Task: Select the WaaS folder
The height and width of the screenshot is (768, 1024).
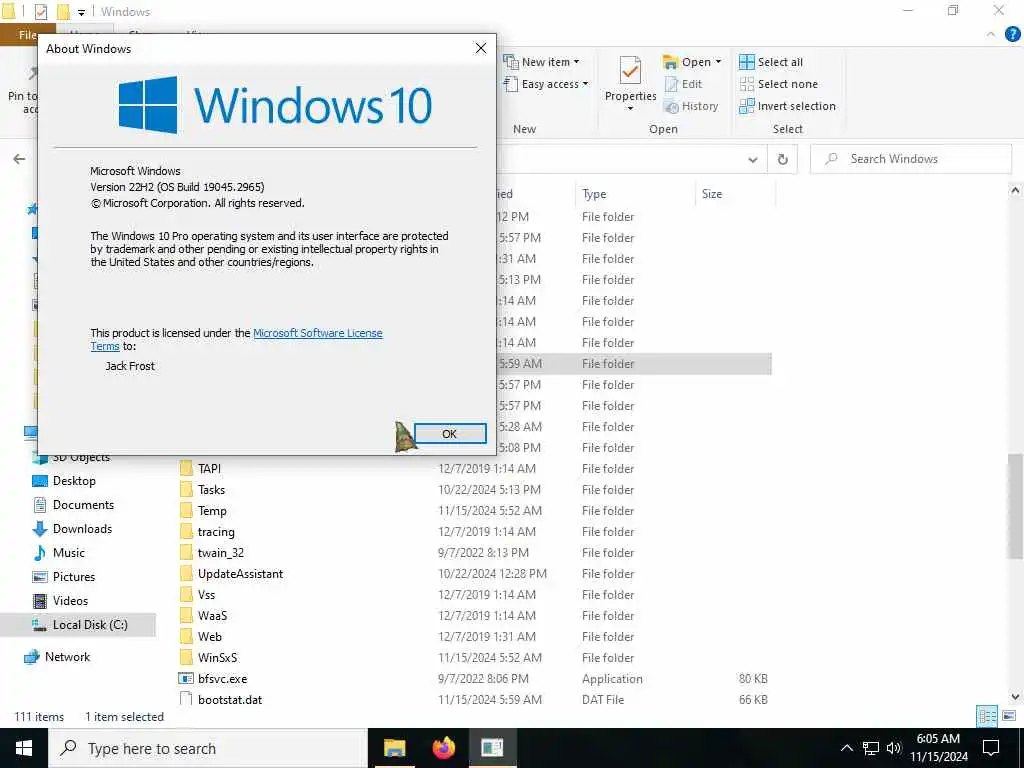Action: click(x=212, y=616)
